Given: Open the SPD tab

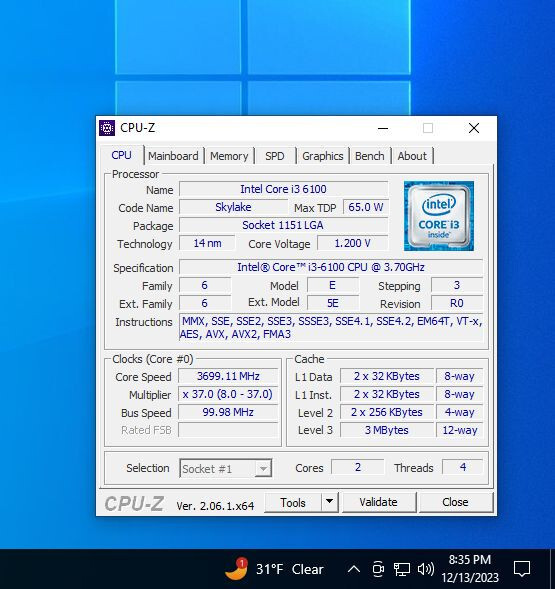Looking at the screenshot, I should [x=275, y=156].
